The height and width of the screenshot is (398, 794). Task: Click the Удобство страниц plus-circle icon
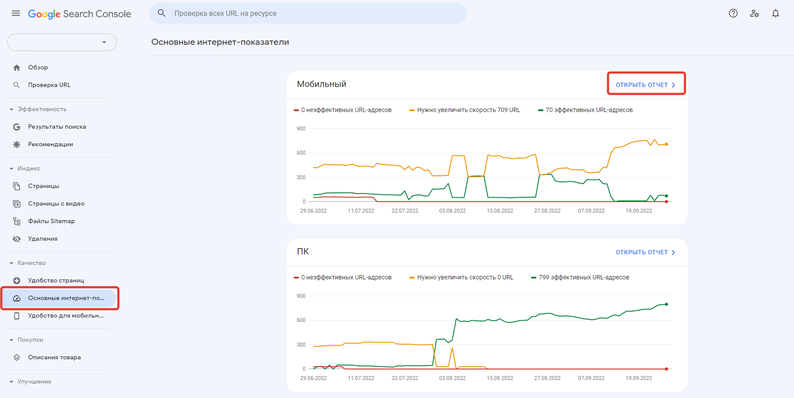(17, 281)
